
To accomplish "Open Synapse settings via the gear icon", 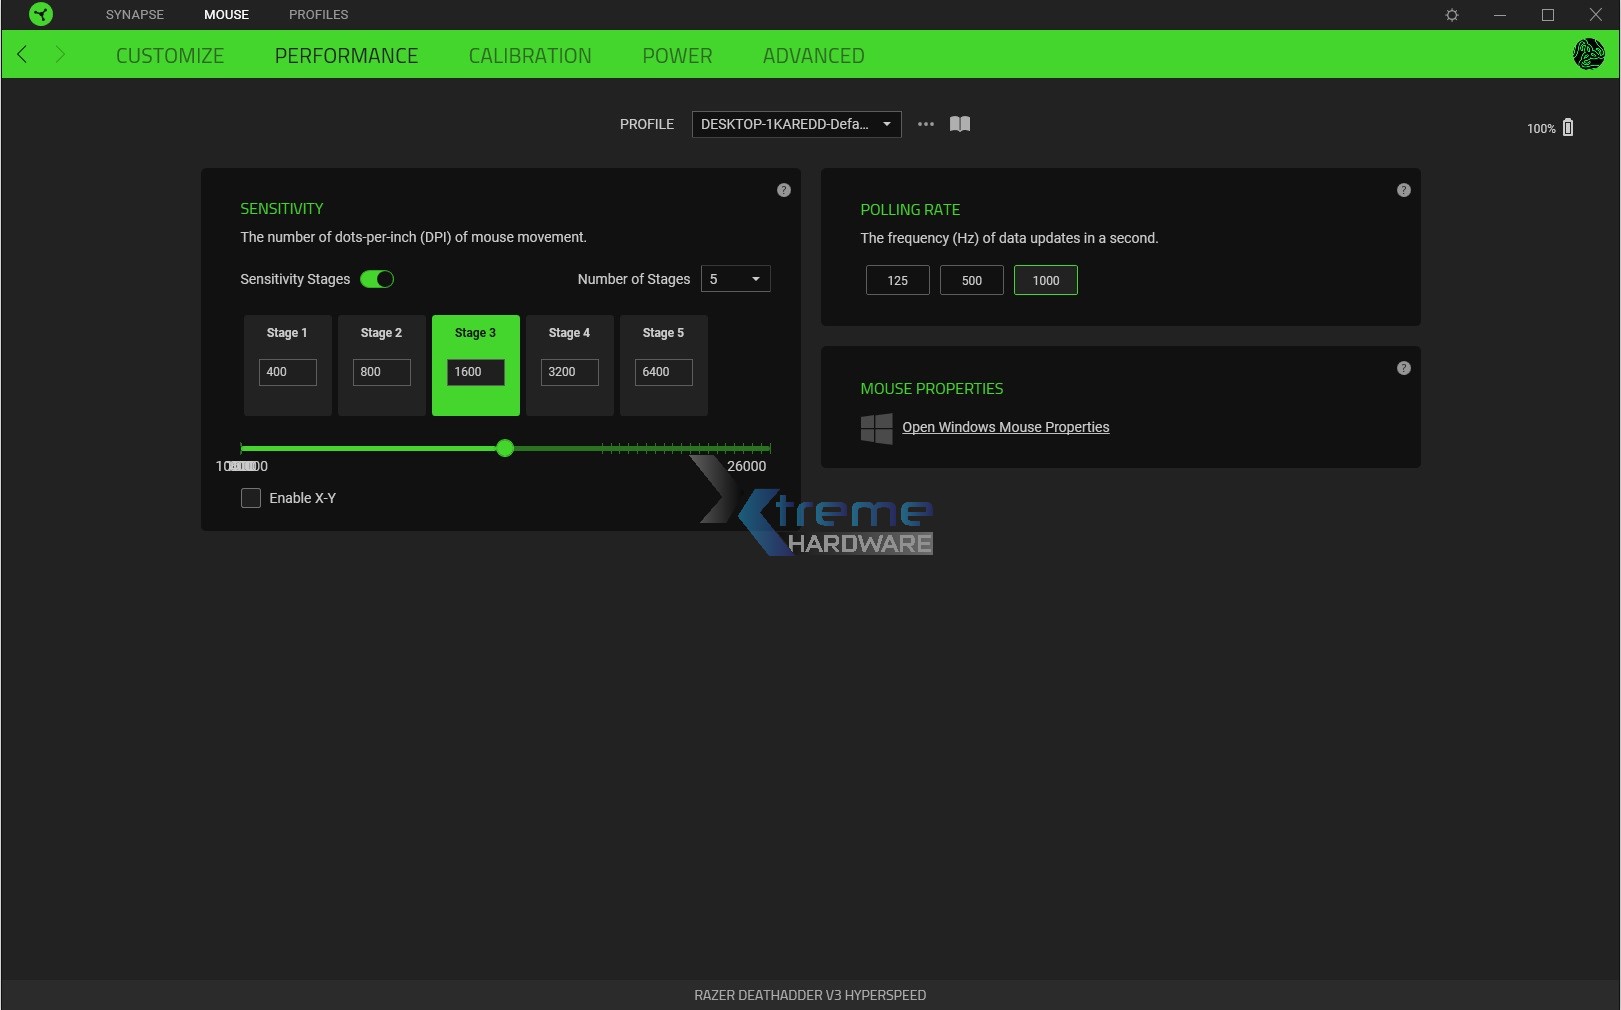I will point(1452,15).
